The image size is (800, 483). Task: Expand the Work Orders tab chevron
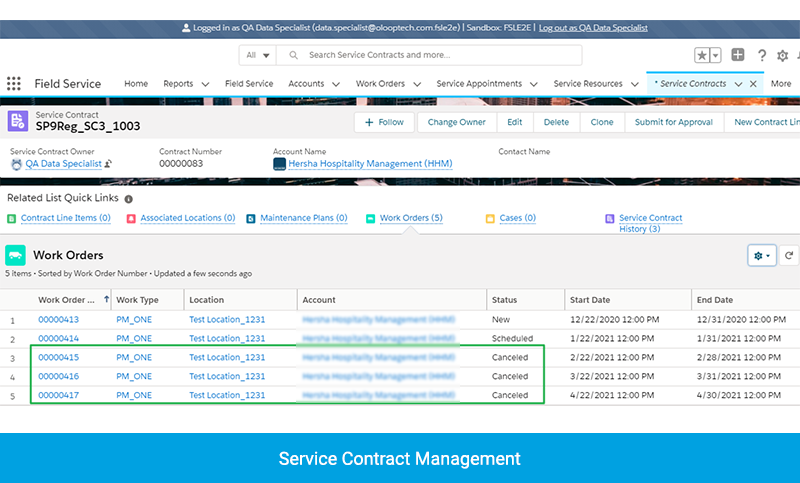click(417, 84)
